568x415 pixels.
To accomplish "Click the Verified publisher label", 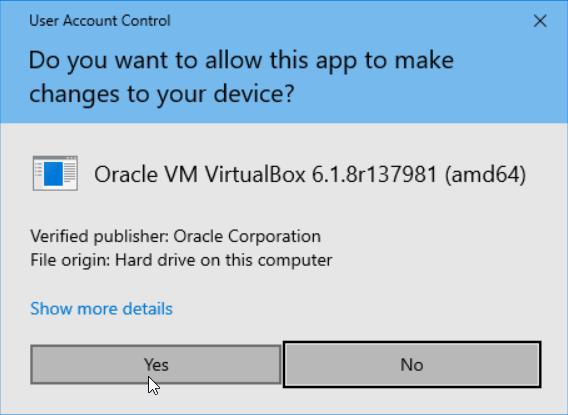I will click(100, 236).
